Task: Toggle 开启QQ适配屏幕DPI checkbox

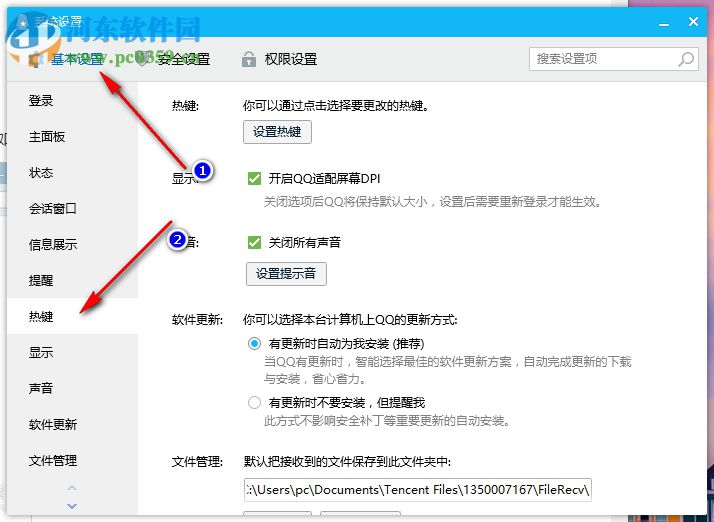Action: (254, 178)
